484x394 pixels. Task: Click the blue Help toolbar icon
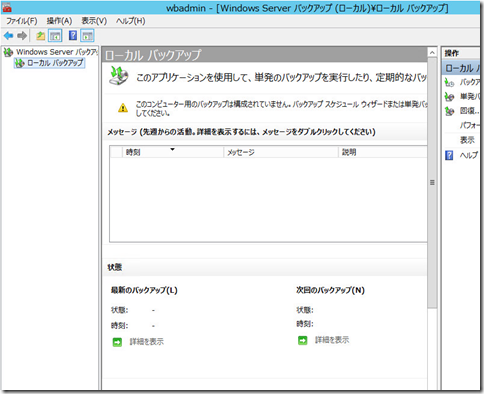[73, 35]
